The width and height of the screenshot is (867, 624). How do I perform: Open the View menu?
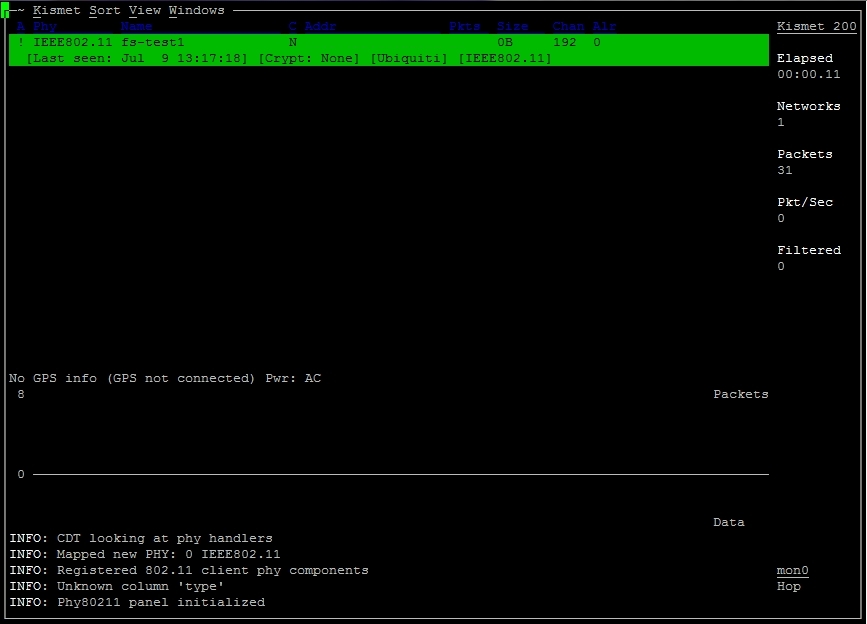click(x=145, y=11)
